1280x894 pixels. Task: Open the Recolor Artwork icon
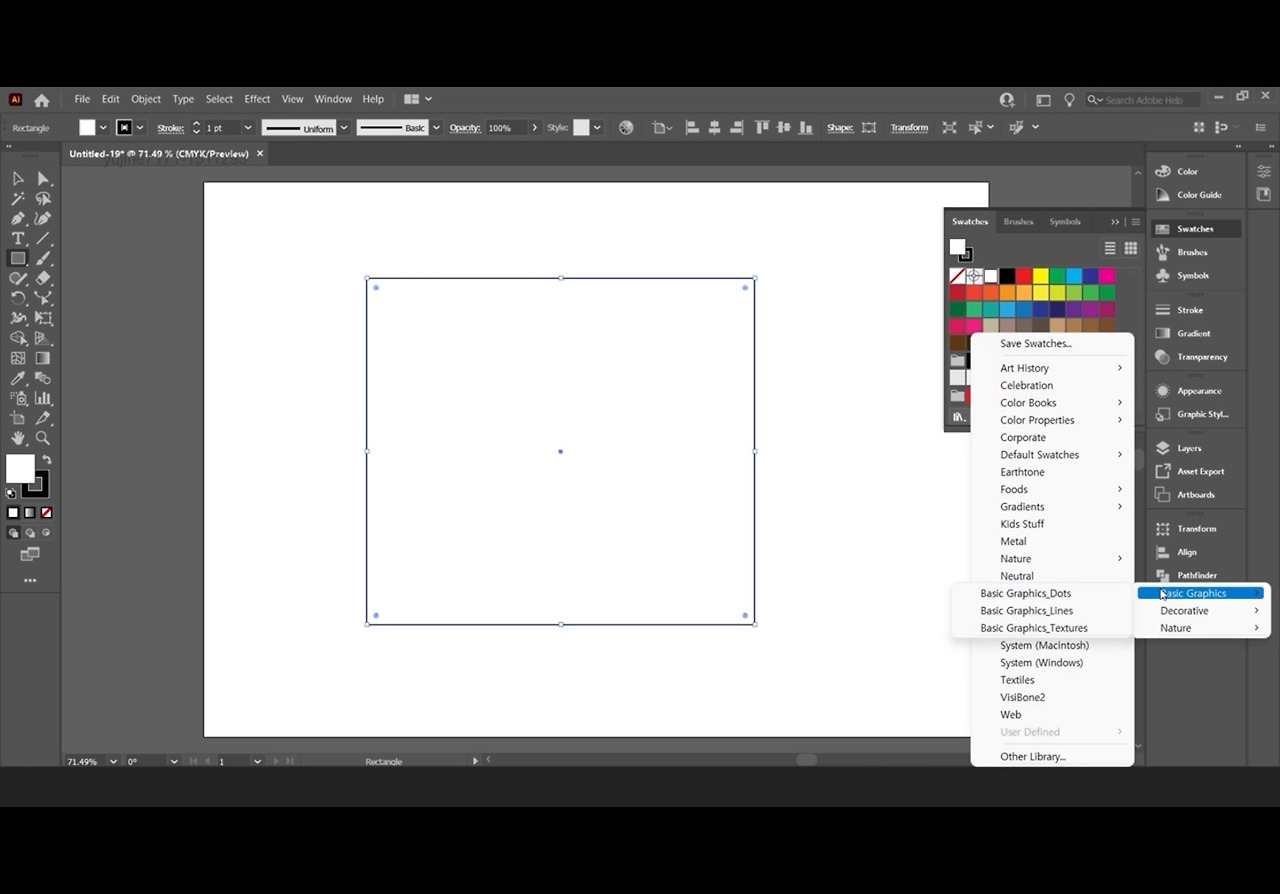coord(626,128)
